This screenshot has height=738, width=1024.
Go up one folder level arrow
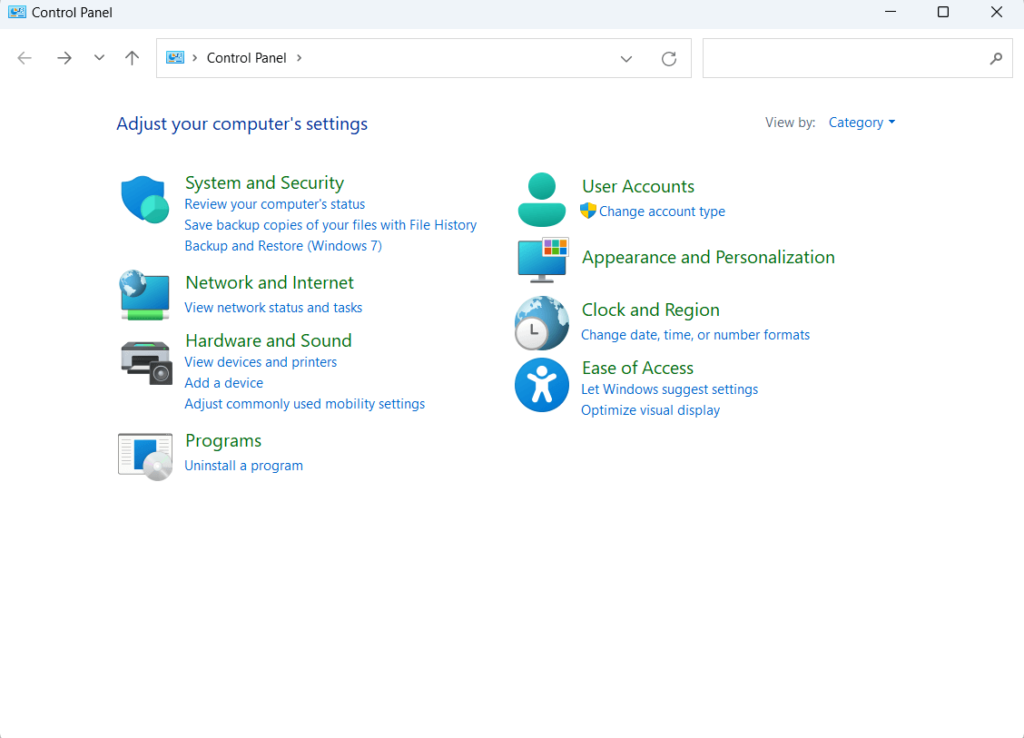click(132, 58)
